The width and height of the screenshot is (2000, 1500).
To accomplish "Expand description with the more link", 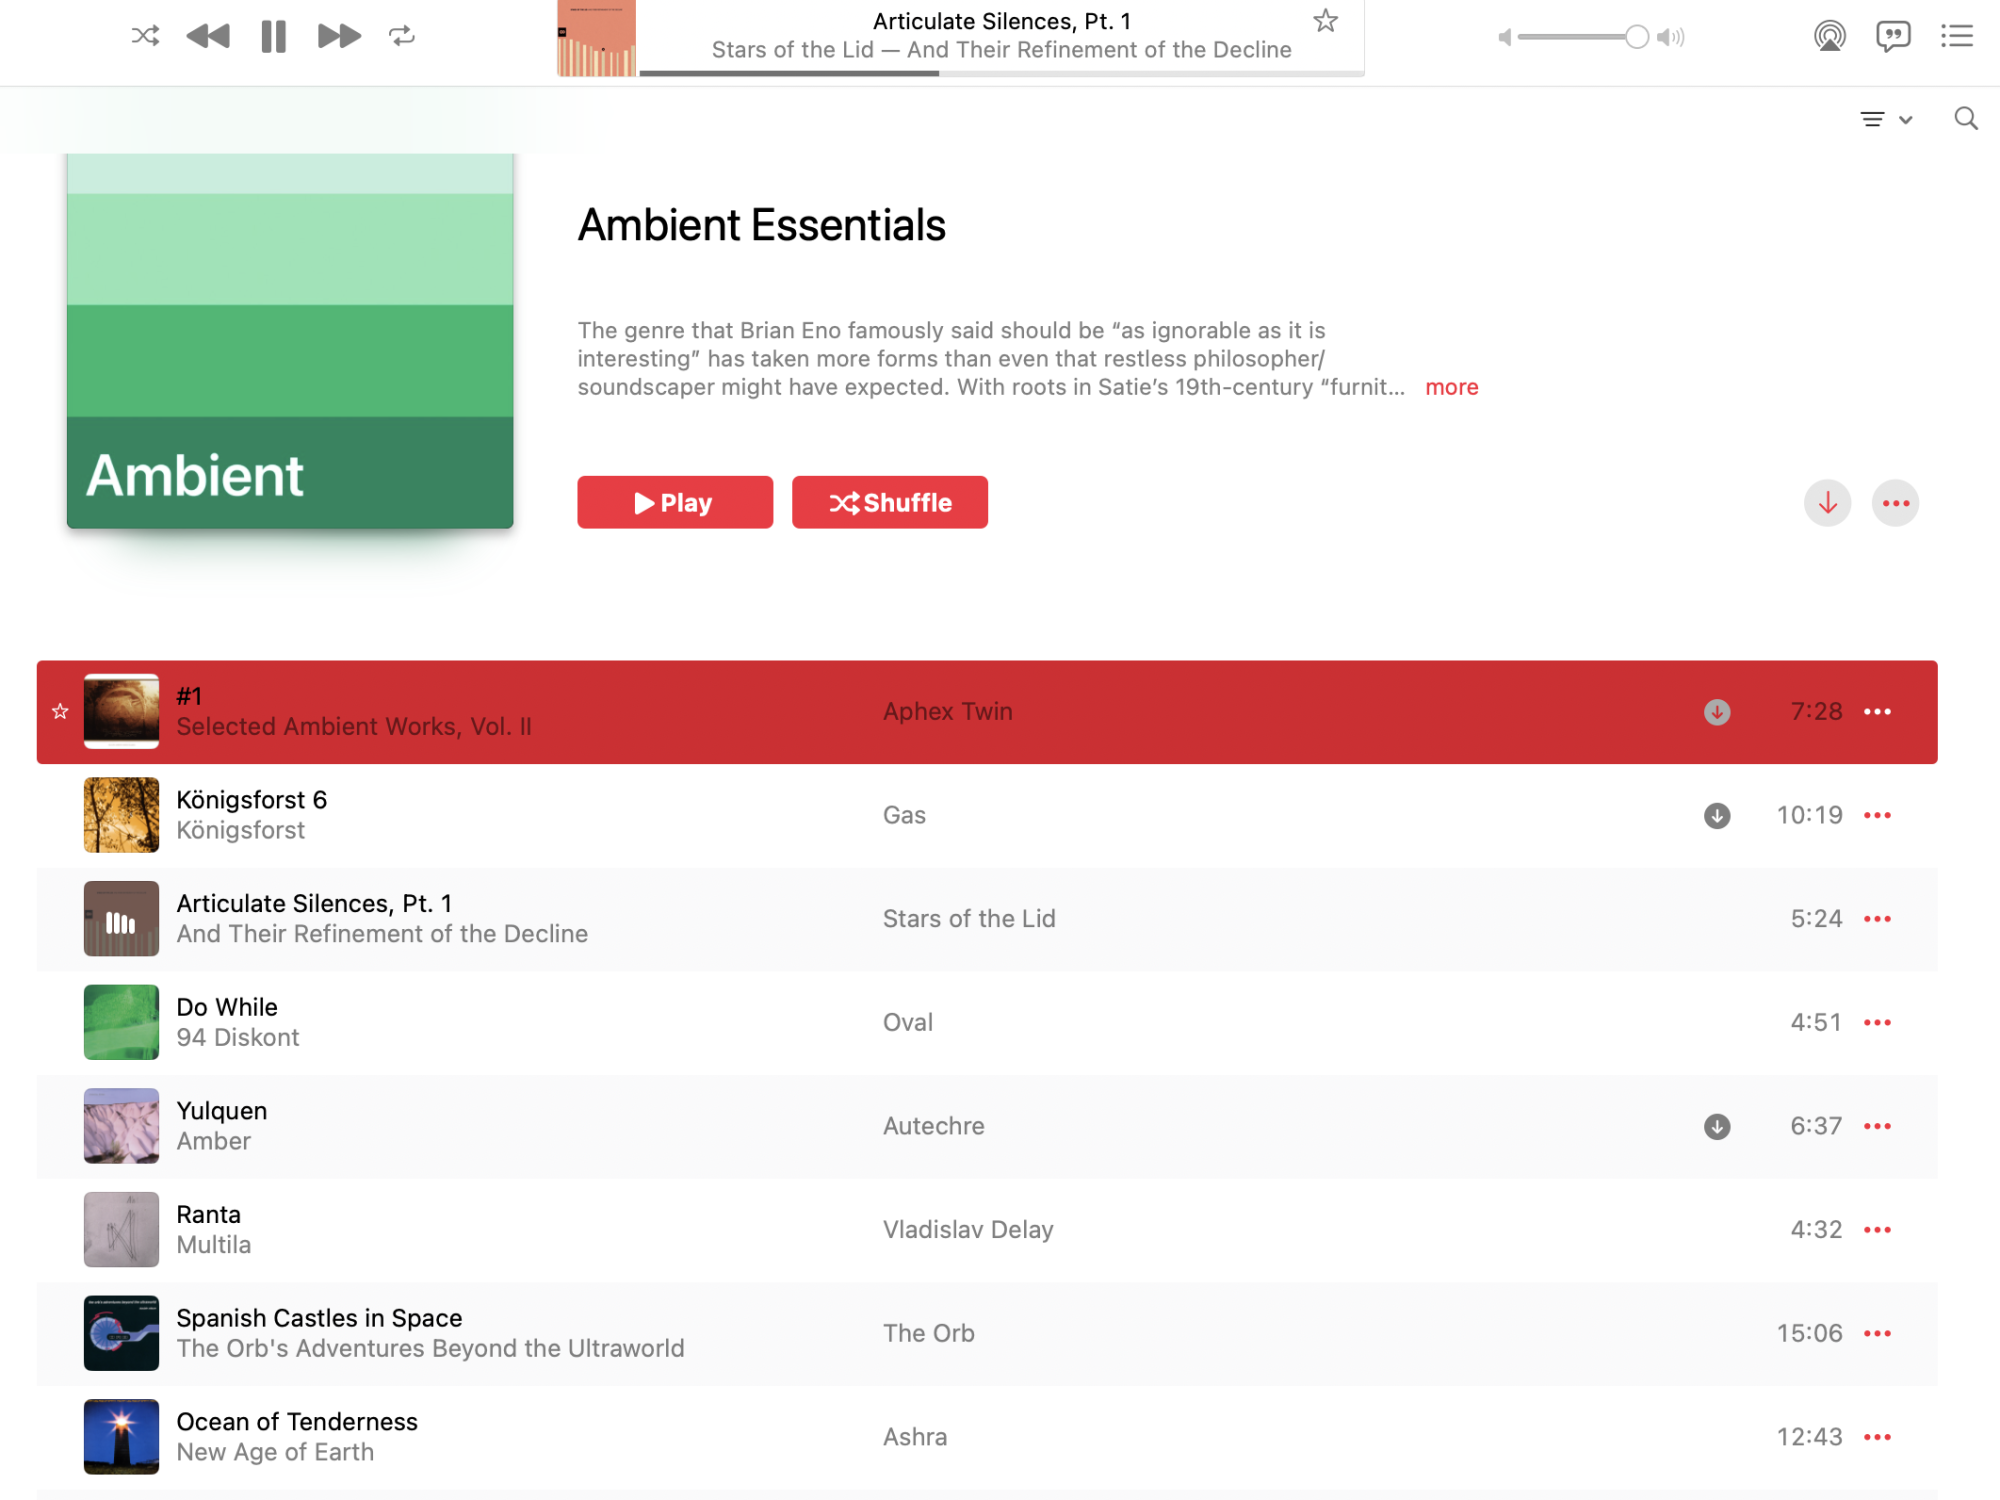I will point(1452,387).
